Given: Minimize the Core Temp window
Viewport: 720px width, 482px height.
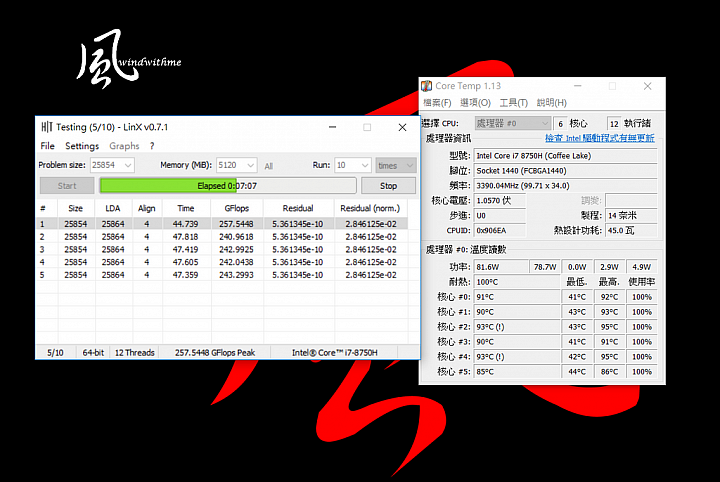Looking at the screenshot, I should [x=578, y=86].
